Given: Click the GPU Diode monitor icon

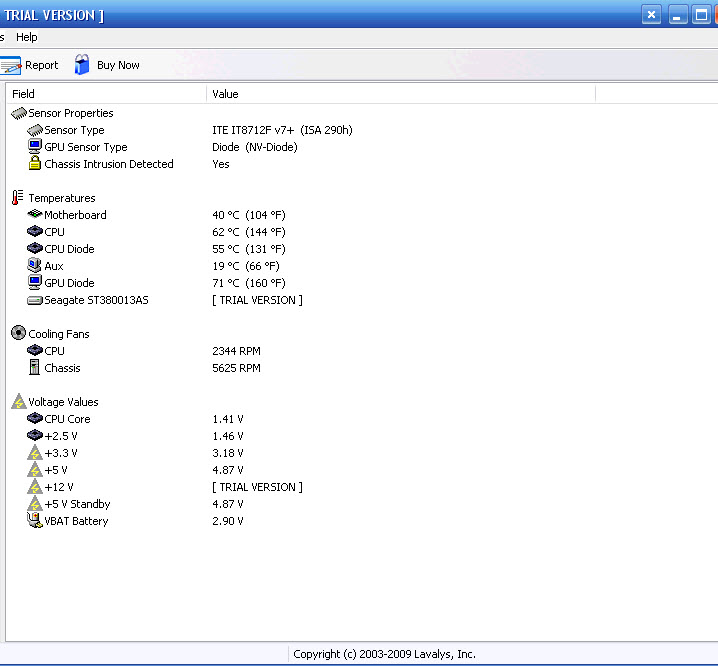Looking at the screenshot, I should coord(35,283).
